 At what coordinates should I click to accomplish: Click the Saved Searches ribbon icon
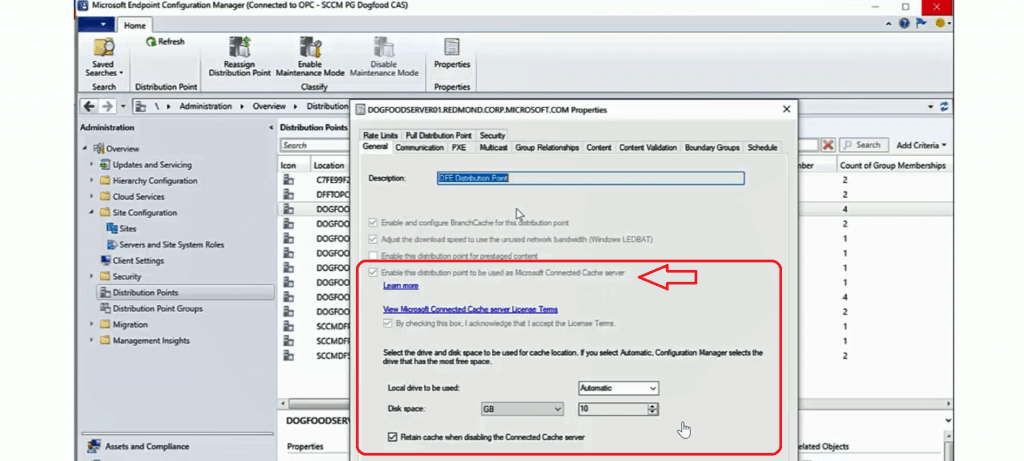point(103,49)
